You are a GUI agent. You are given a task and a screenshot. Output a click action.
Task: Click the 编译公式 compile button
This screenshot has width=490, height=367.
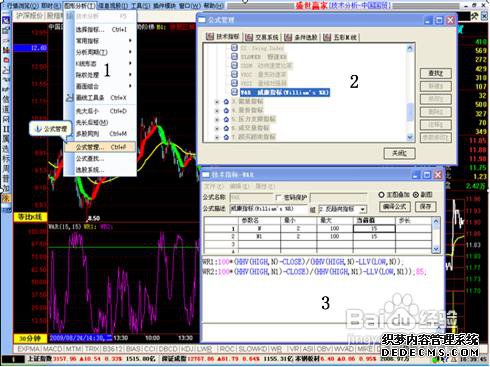(395, 207)
